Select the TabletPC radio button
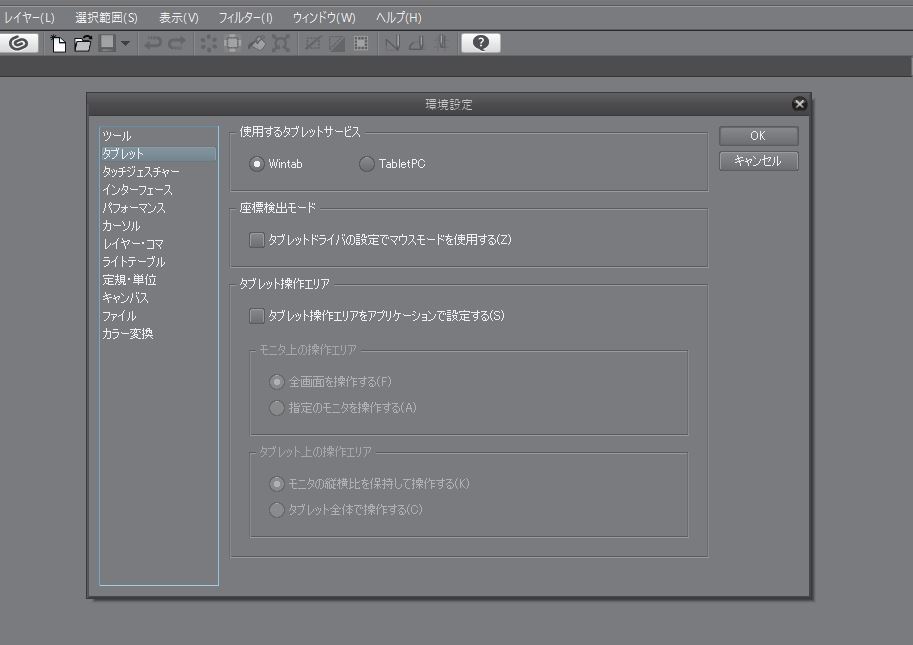This screenshot has width=913, height=645. click(x=367, y=164)
